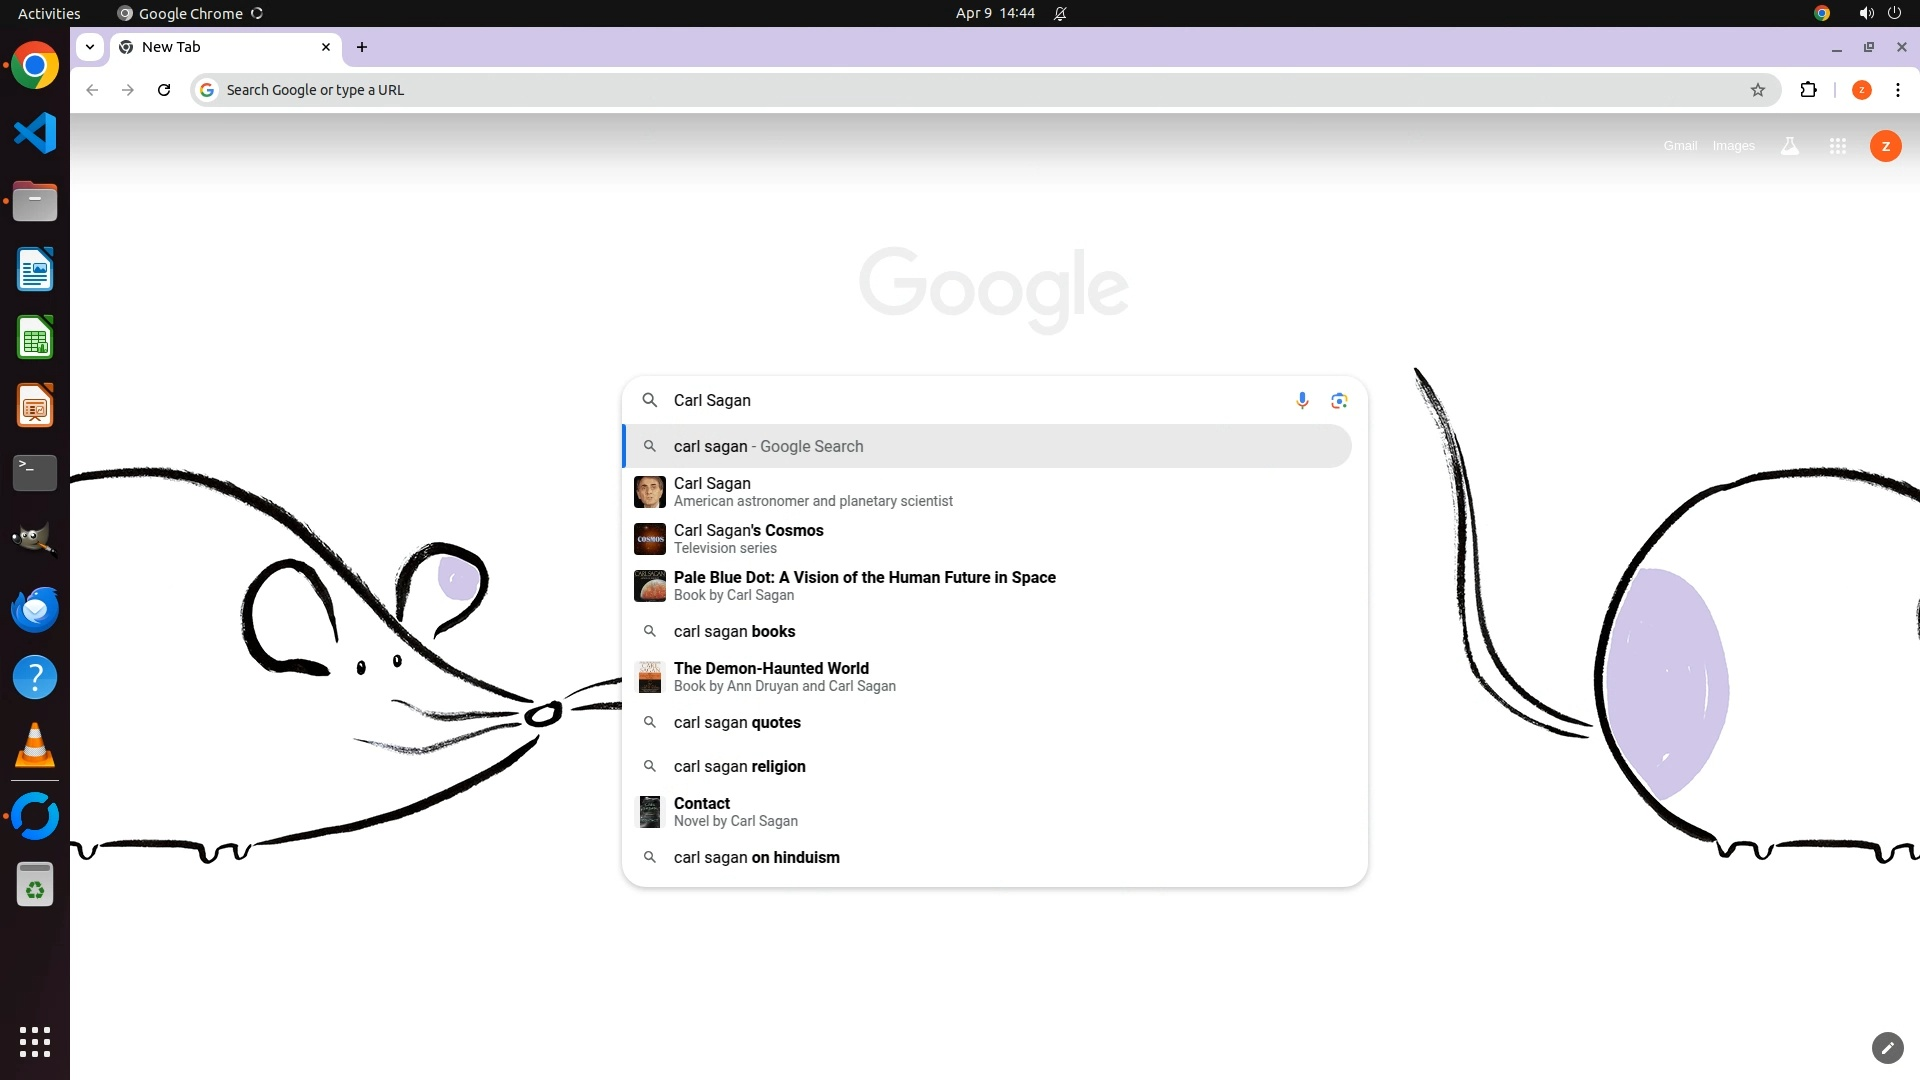Open the Images link
This screenshot has height=1080, width=1920.
click(x=1733, y=146)
